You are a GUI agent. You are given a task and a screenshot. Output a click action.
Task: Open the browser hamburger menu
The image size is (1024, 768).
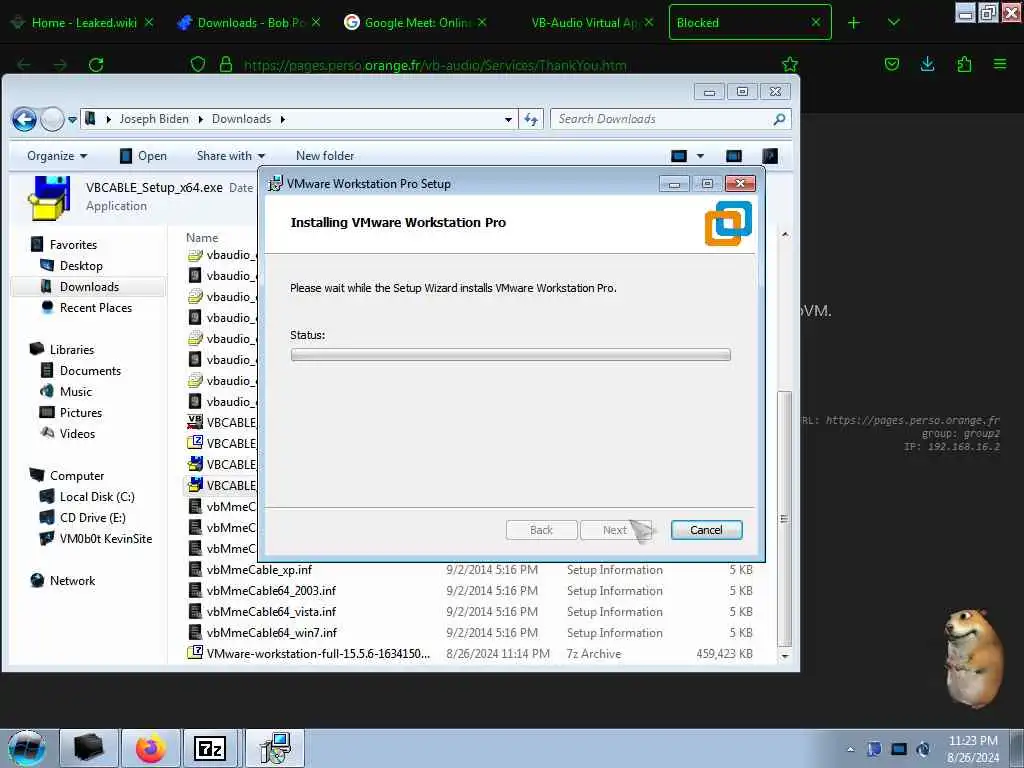[1000, 64]
